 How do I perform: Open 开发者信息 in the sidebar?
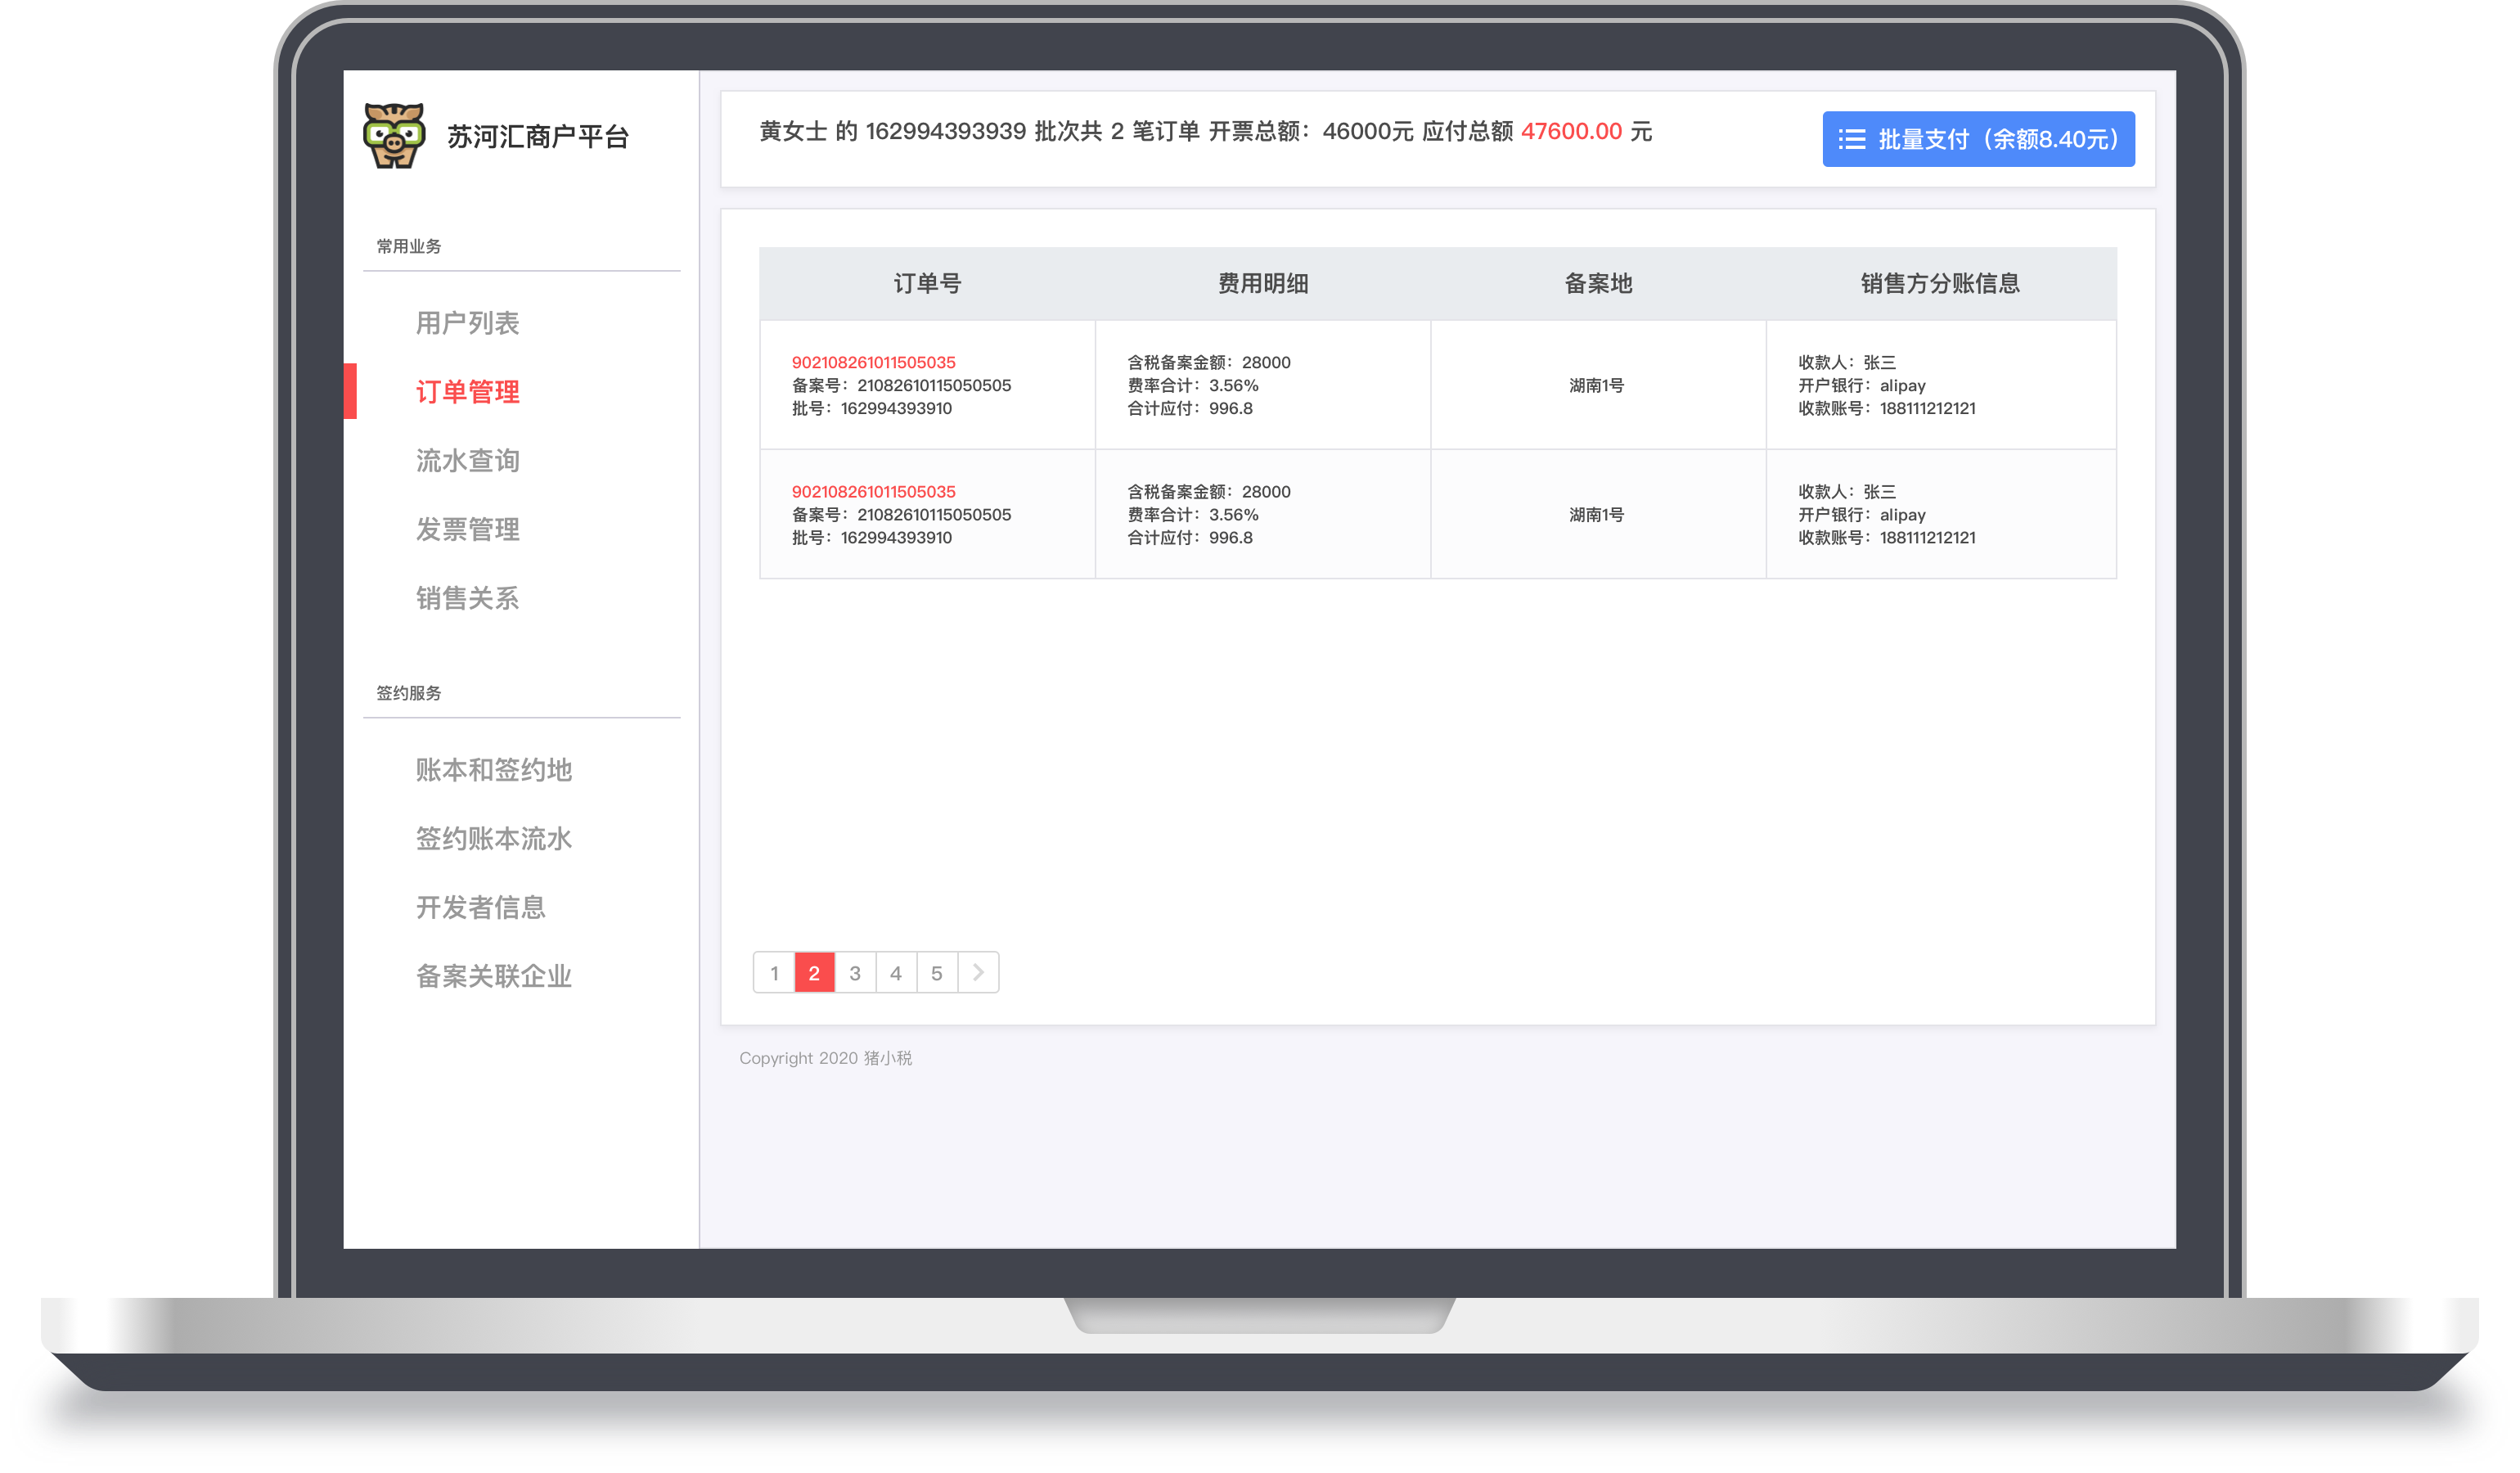click(480, 907)
